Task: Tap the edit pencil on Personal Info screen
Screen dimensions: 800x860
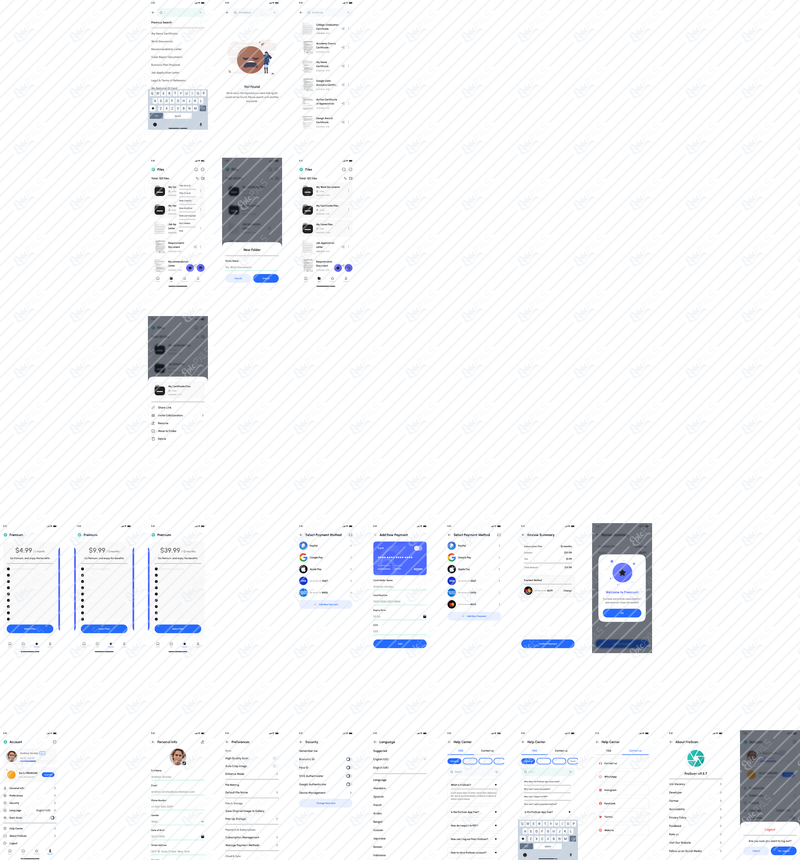Action: (x=202, y=742)
